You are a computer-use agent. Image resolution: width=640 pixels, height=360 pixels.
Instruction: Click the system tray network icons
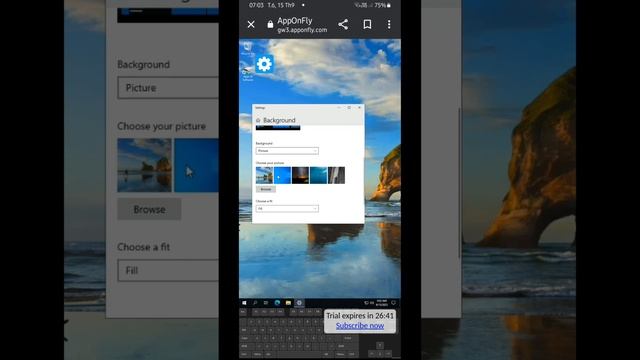[369, 303]
